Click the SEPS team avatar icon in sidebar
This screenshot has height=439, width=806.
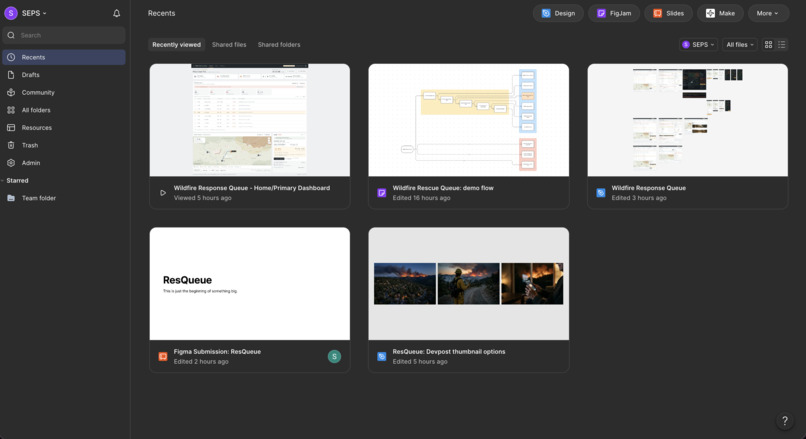(11, 13)
